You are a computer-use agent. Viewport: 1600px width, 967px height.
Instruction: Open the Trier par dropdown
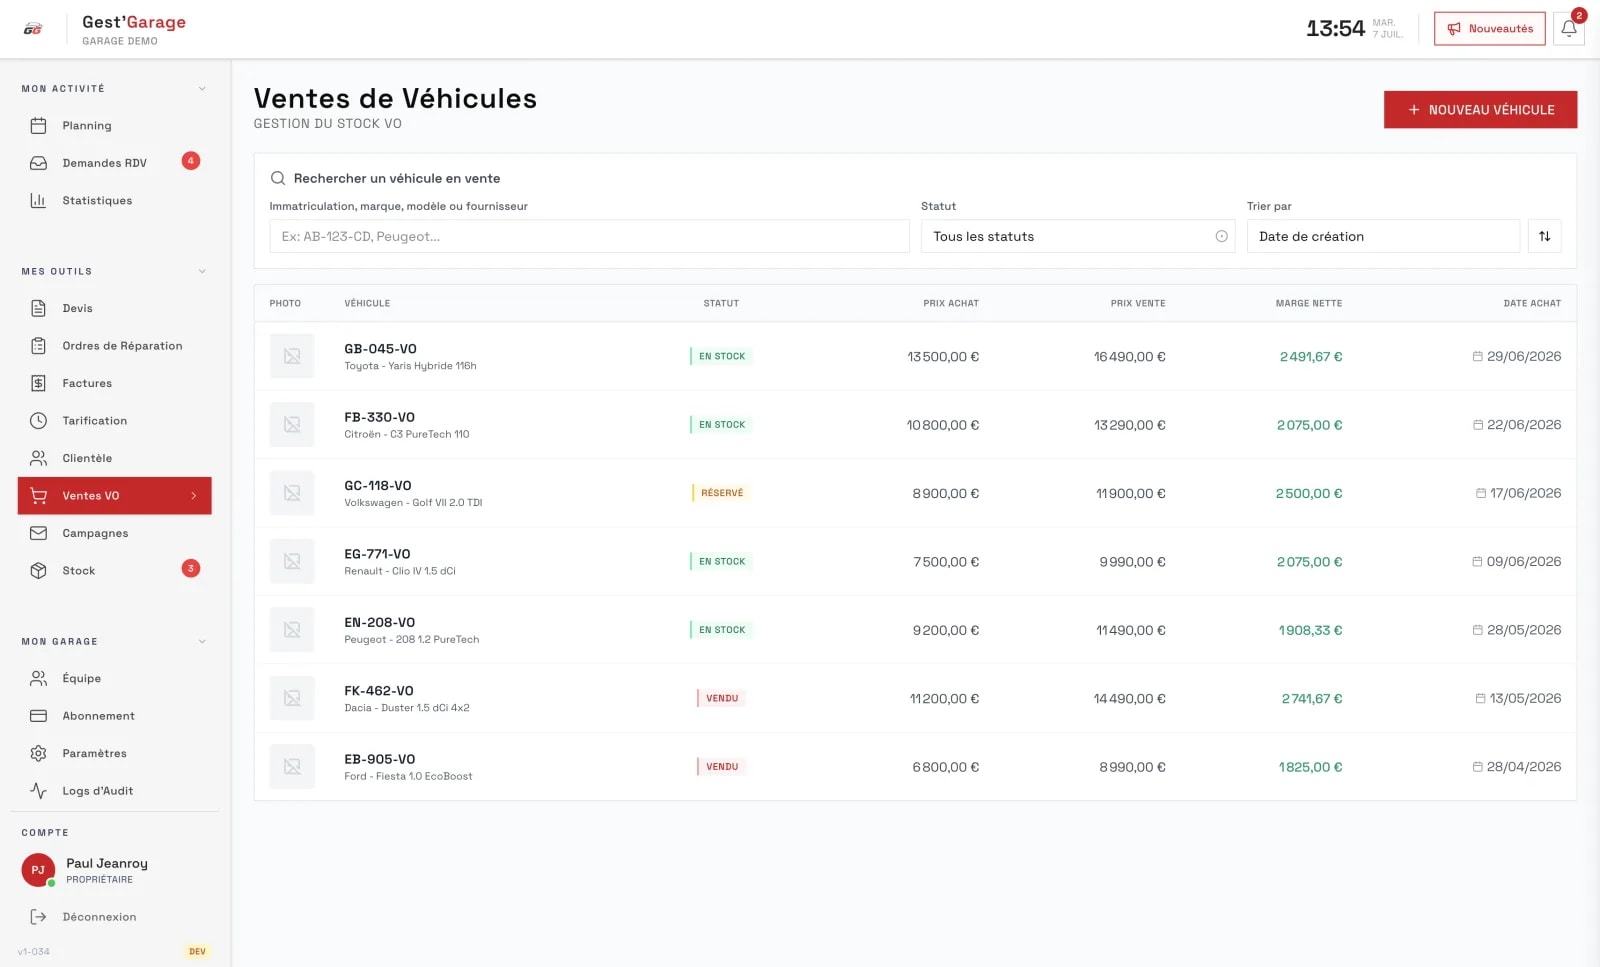(1383, 237)
